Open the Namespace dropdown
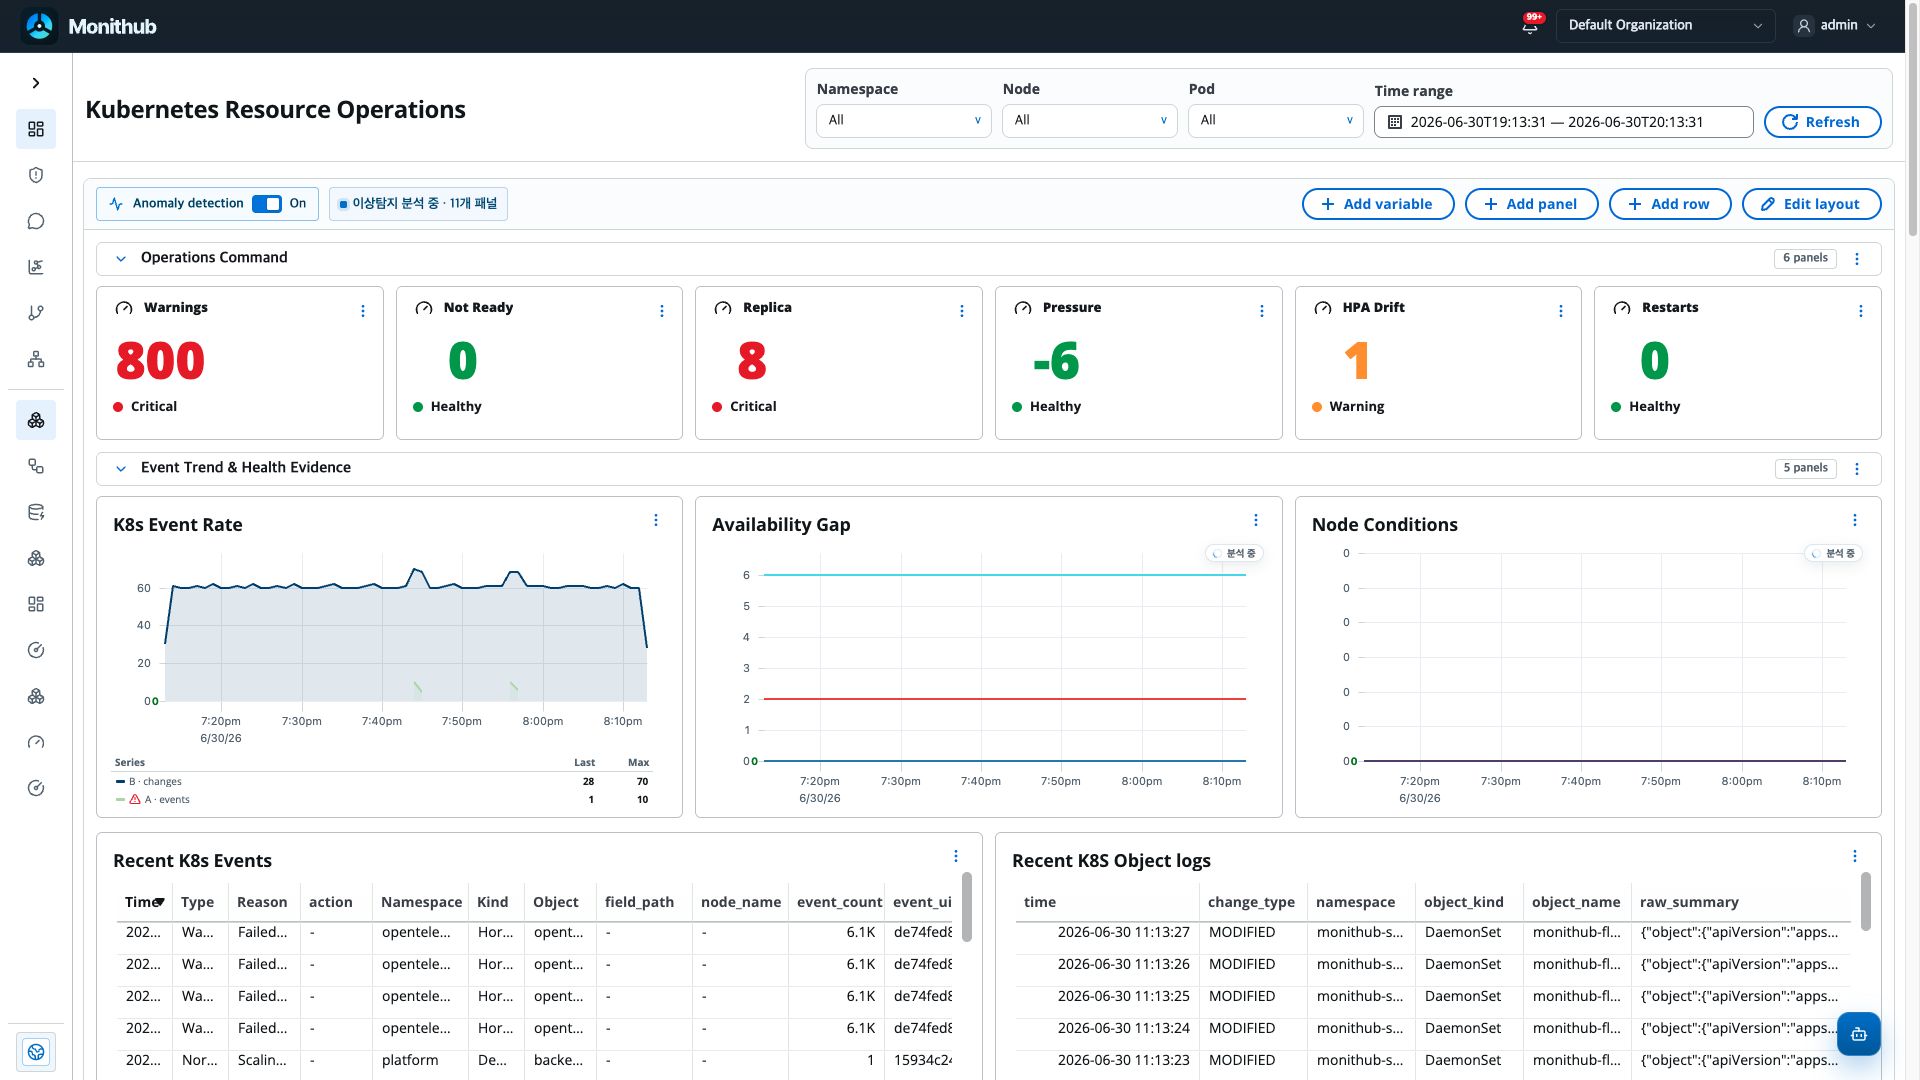1920x1080 pixels. [x=904, y=120]
